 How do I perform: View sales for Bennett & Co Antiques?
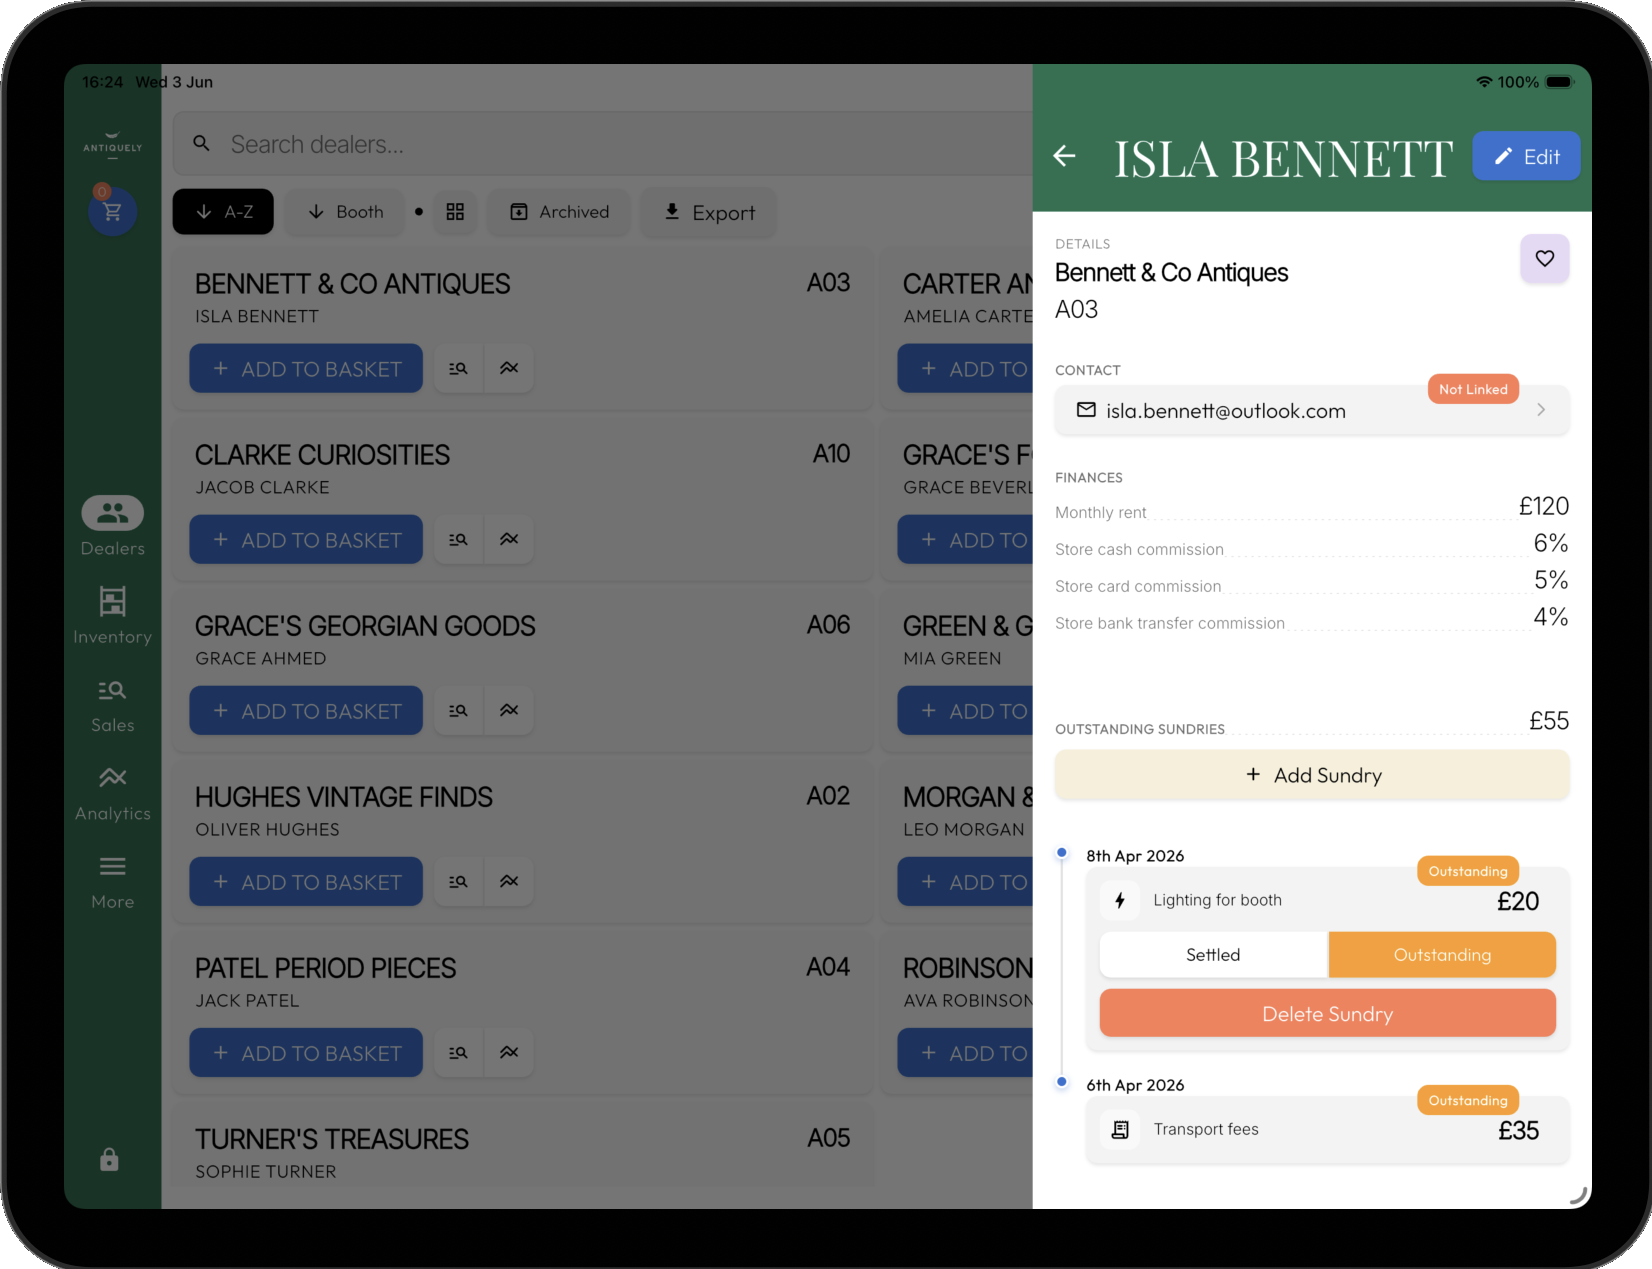pos(459,368)
